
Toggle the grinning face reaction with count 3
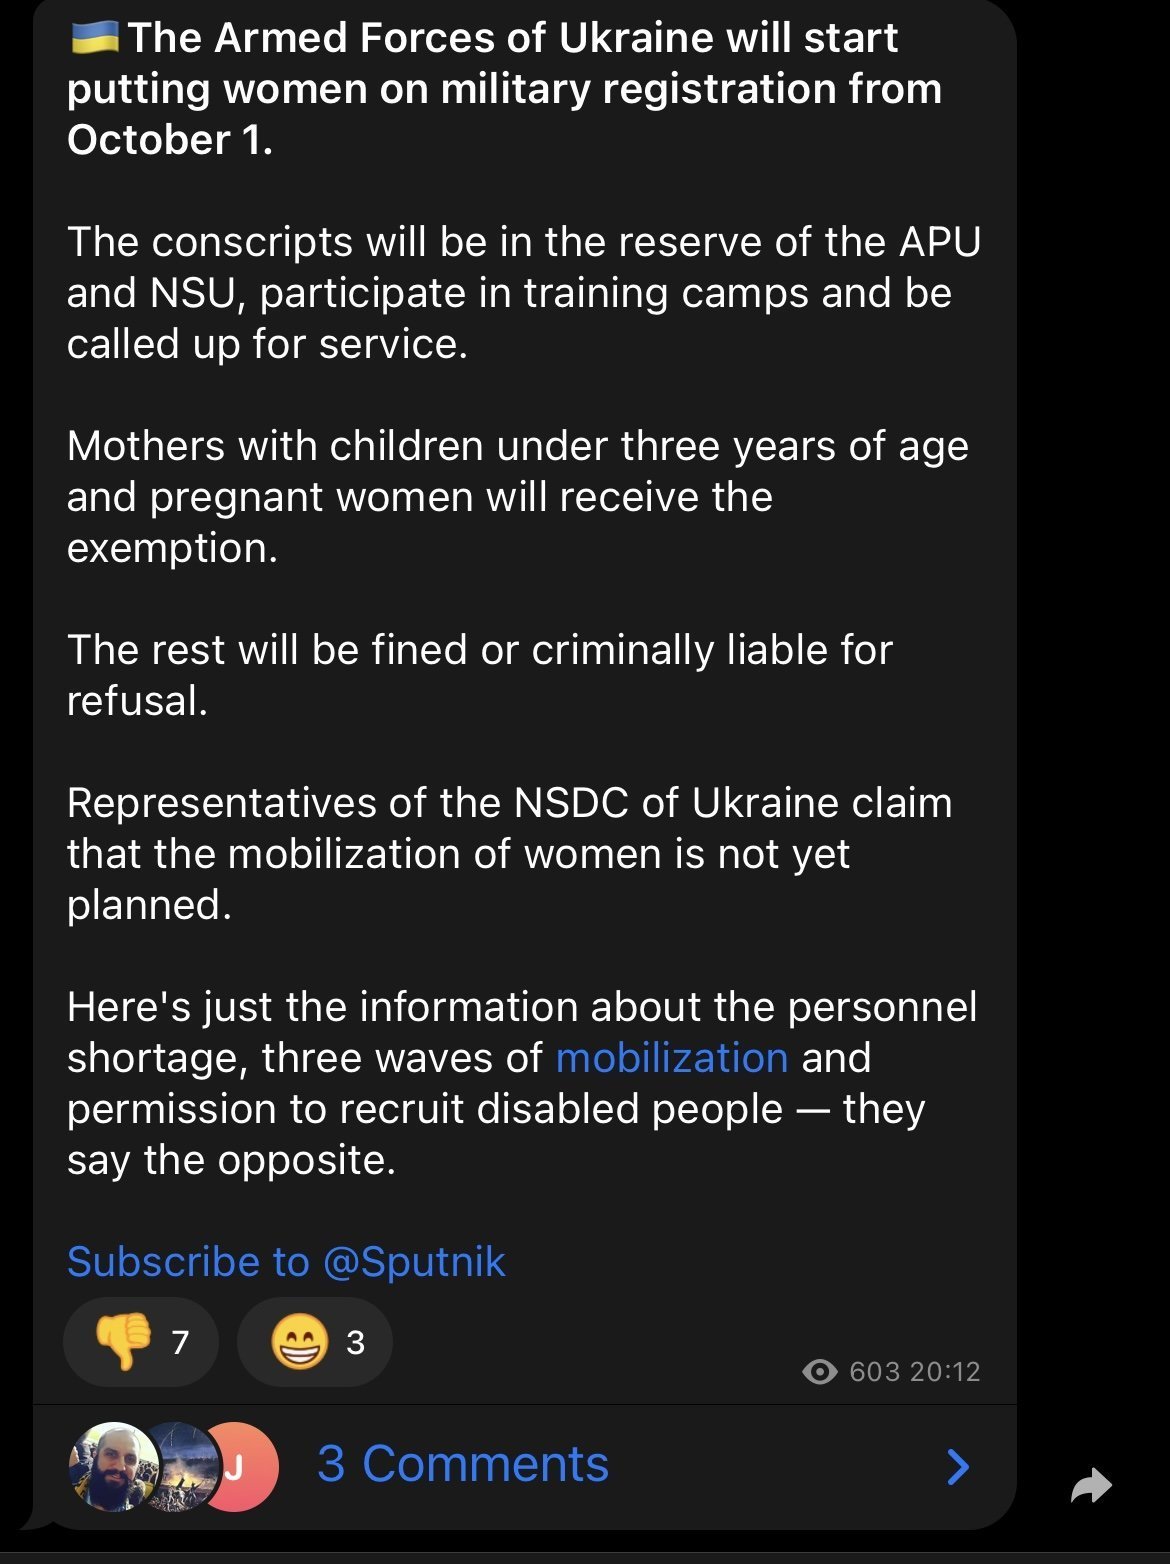pos(315,1341)
